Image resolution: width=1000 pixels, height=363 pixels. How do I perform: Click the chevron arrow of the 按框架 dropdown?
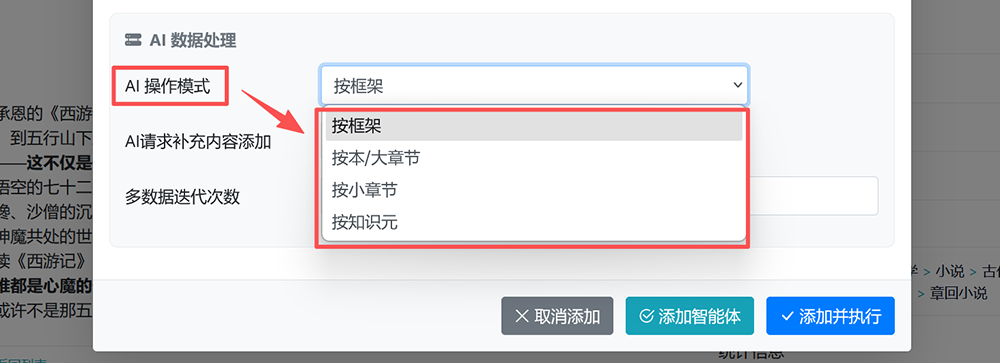(738, 85)
